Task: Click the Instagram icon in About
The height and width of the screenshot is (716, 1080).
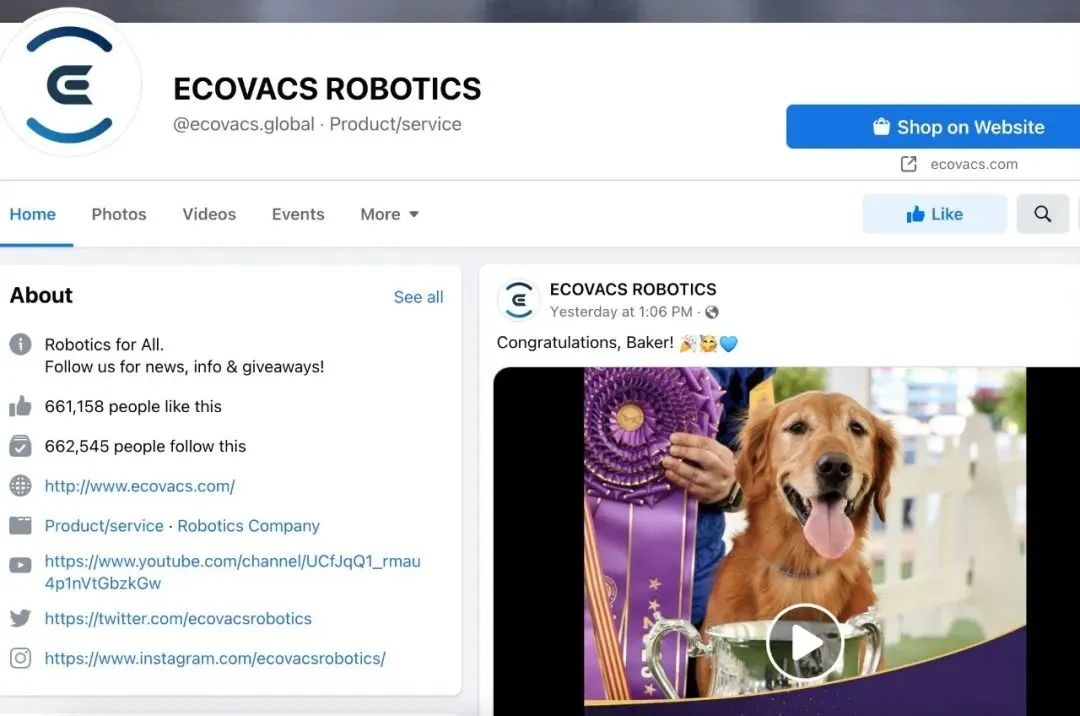Action: point(20,658)
